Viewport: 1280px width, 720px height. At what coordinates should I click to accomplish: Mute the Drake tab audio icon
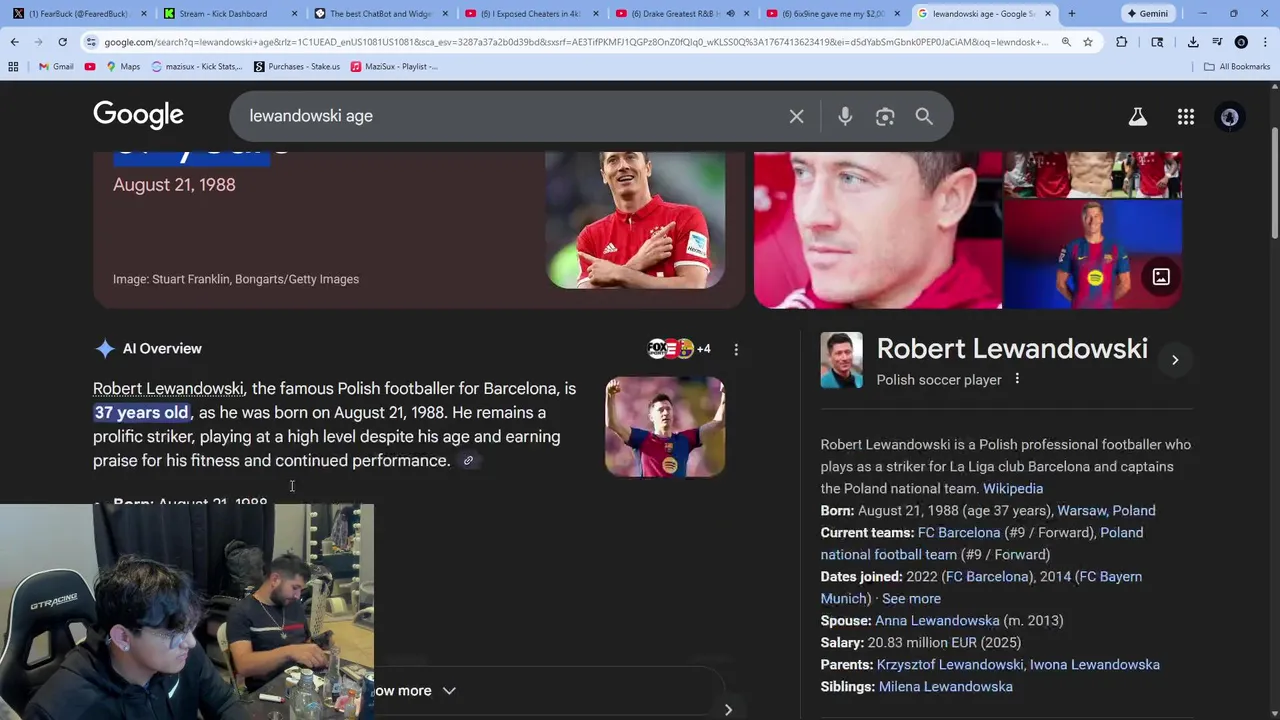coord(730,13)
